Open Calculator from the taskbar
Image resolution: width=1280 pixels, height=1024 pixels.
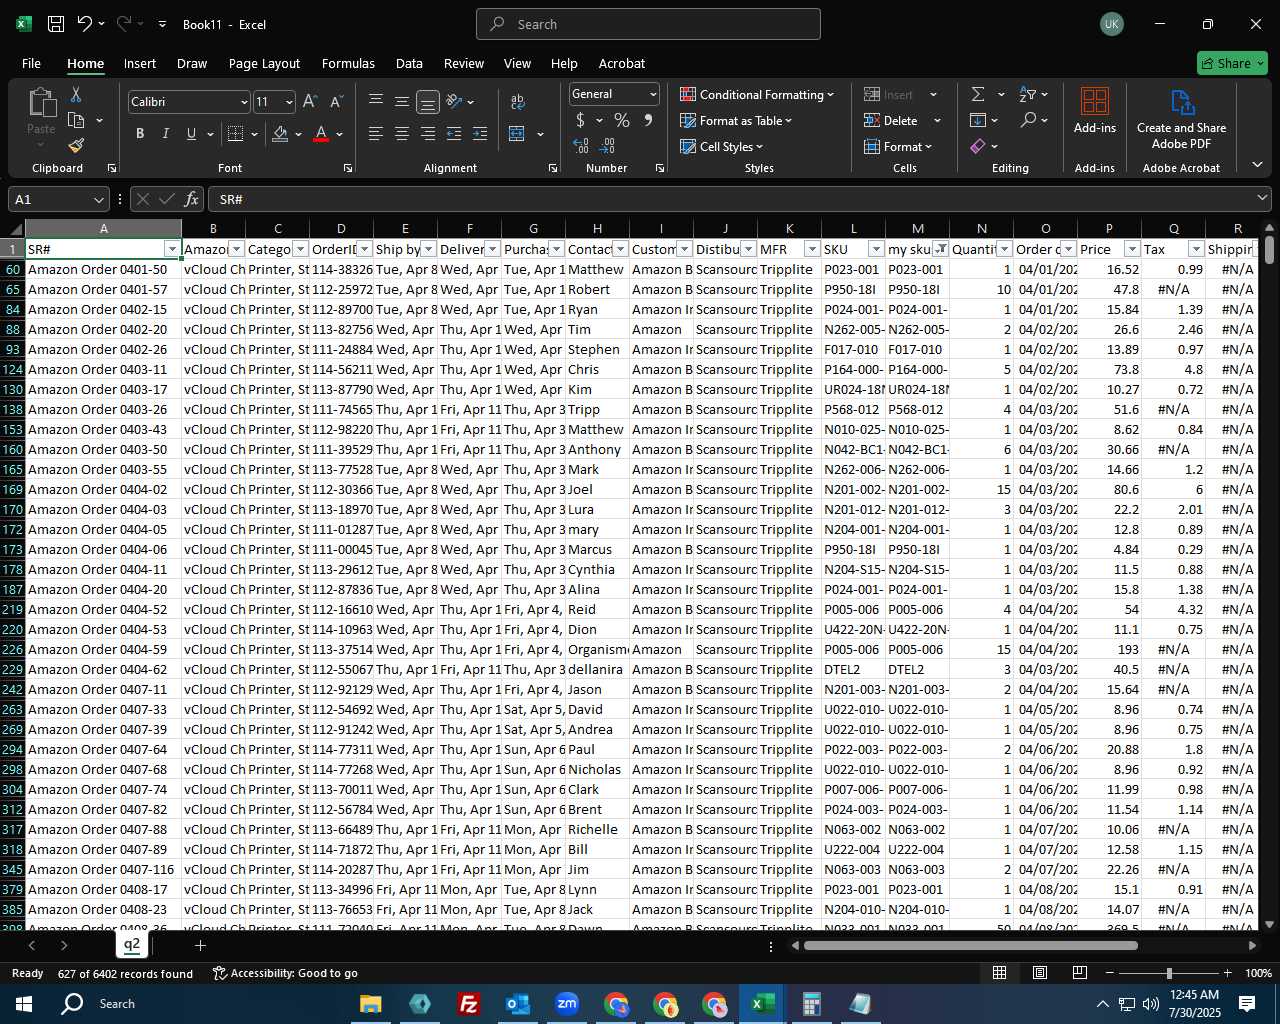(811, 1004)
